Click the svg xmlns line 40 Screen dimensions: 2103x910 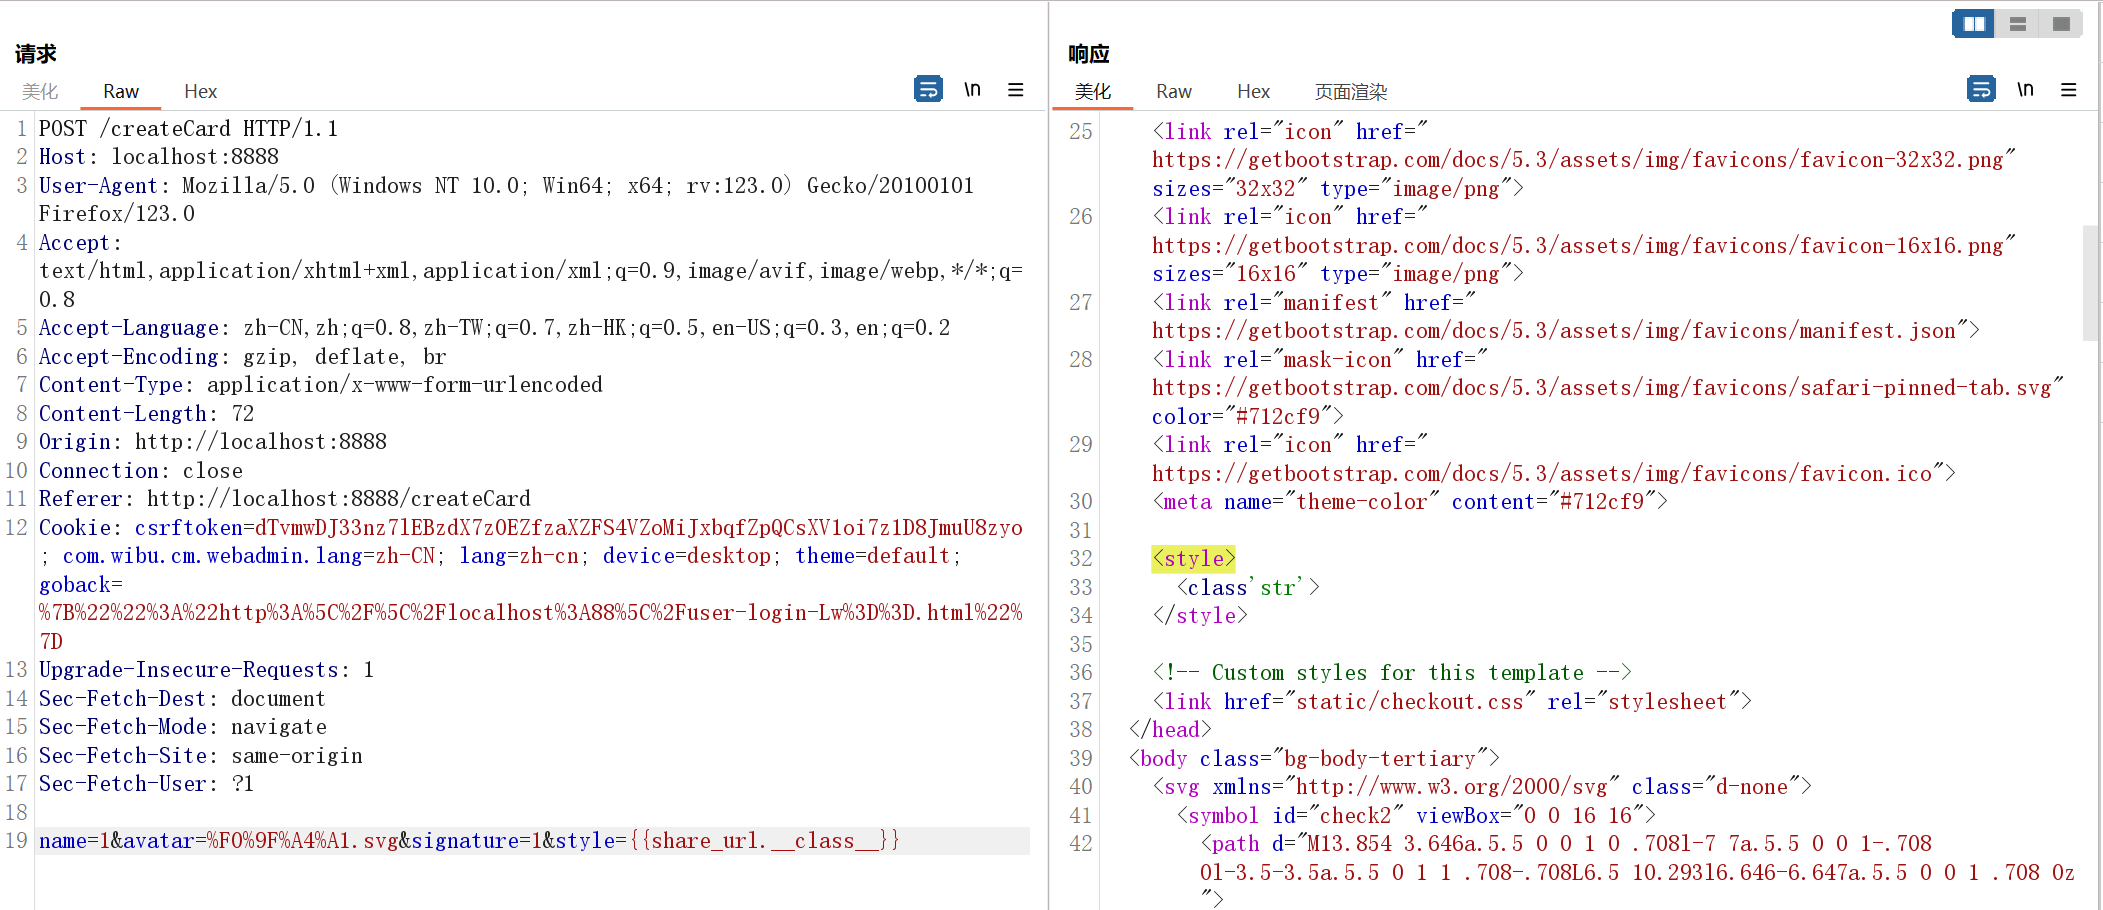point(1482,786)
